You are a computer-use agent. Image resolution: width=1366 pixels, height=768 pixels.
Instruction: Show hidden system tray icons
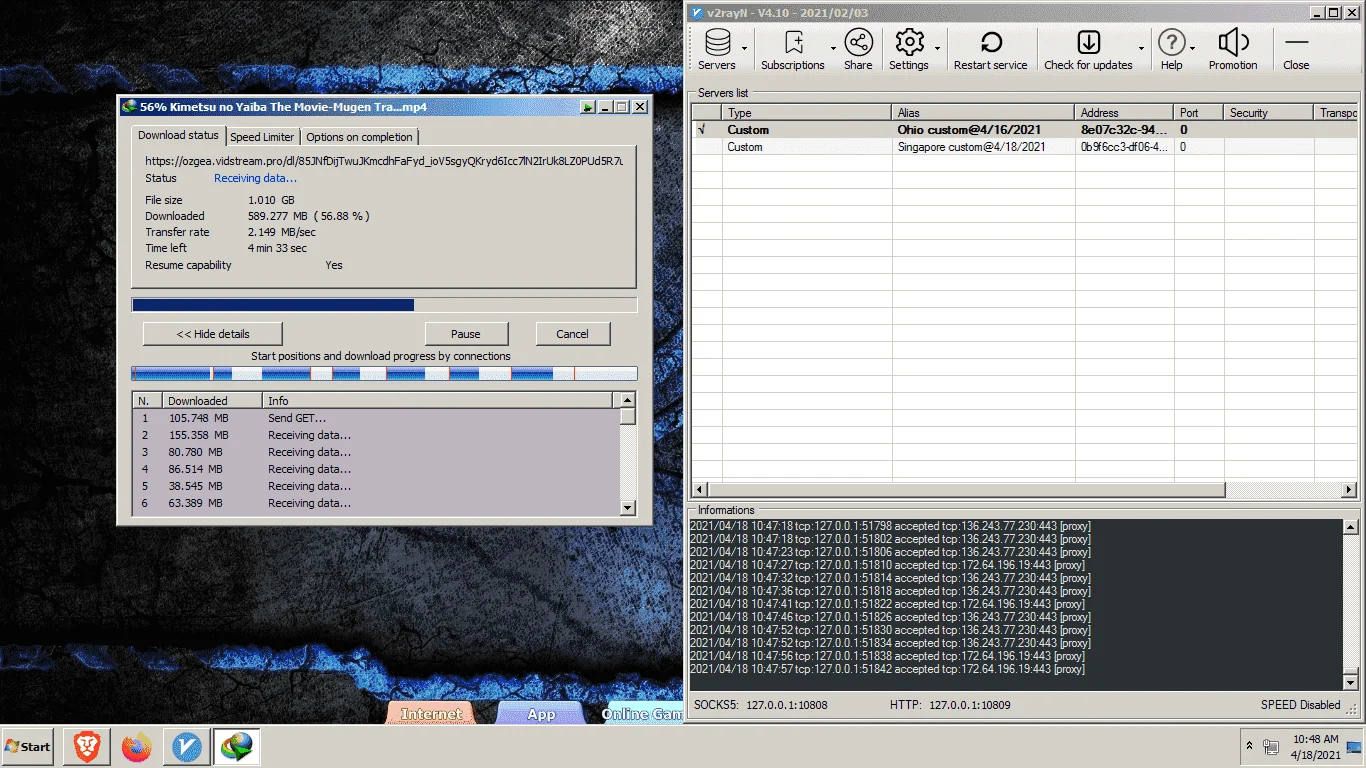click(x=1249, y=746)
